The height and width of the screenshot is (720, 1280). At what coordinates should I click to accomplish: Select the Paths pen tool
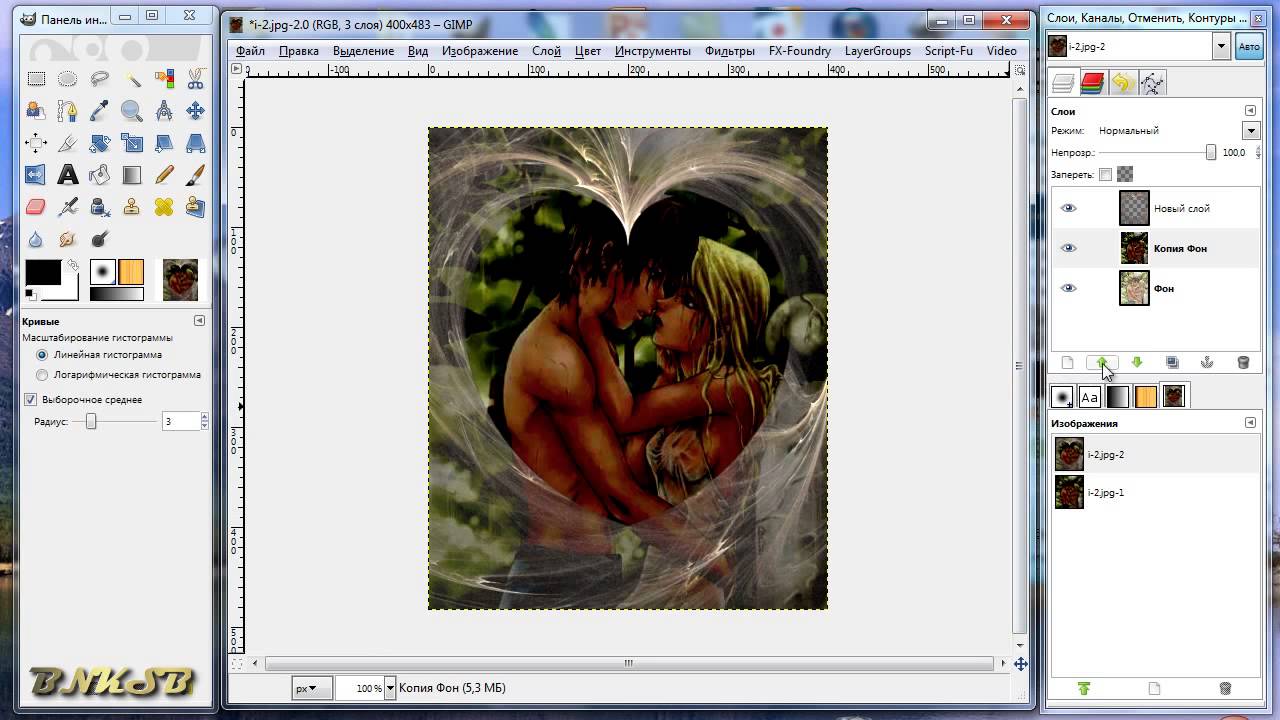point(67,111)
